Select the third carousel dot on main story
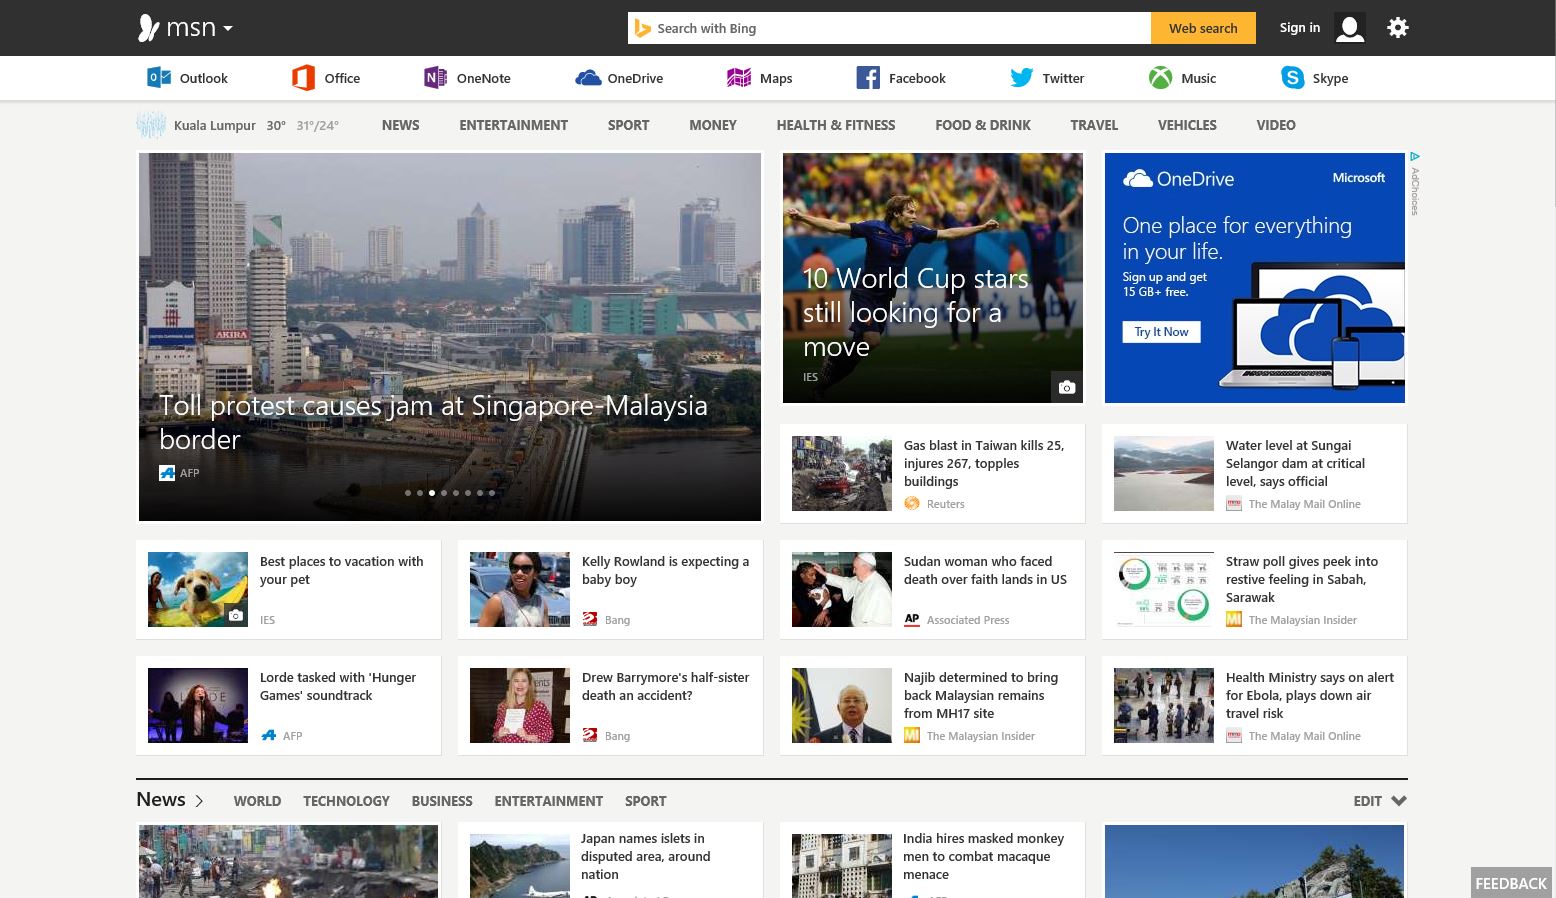The height and width of the screenshot is (898, 1556). tap(432, 493)
